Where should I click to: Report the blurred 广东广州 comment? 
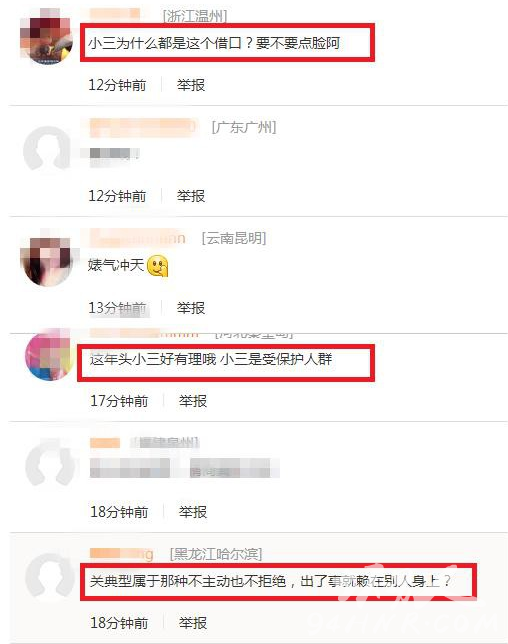[191, 196]
